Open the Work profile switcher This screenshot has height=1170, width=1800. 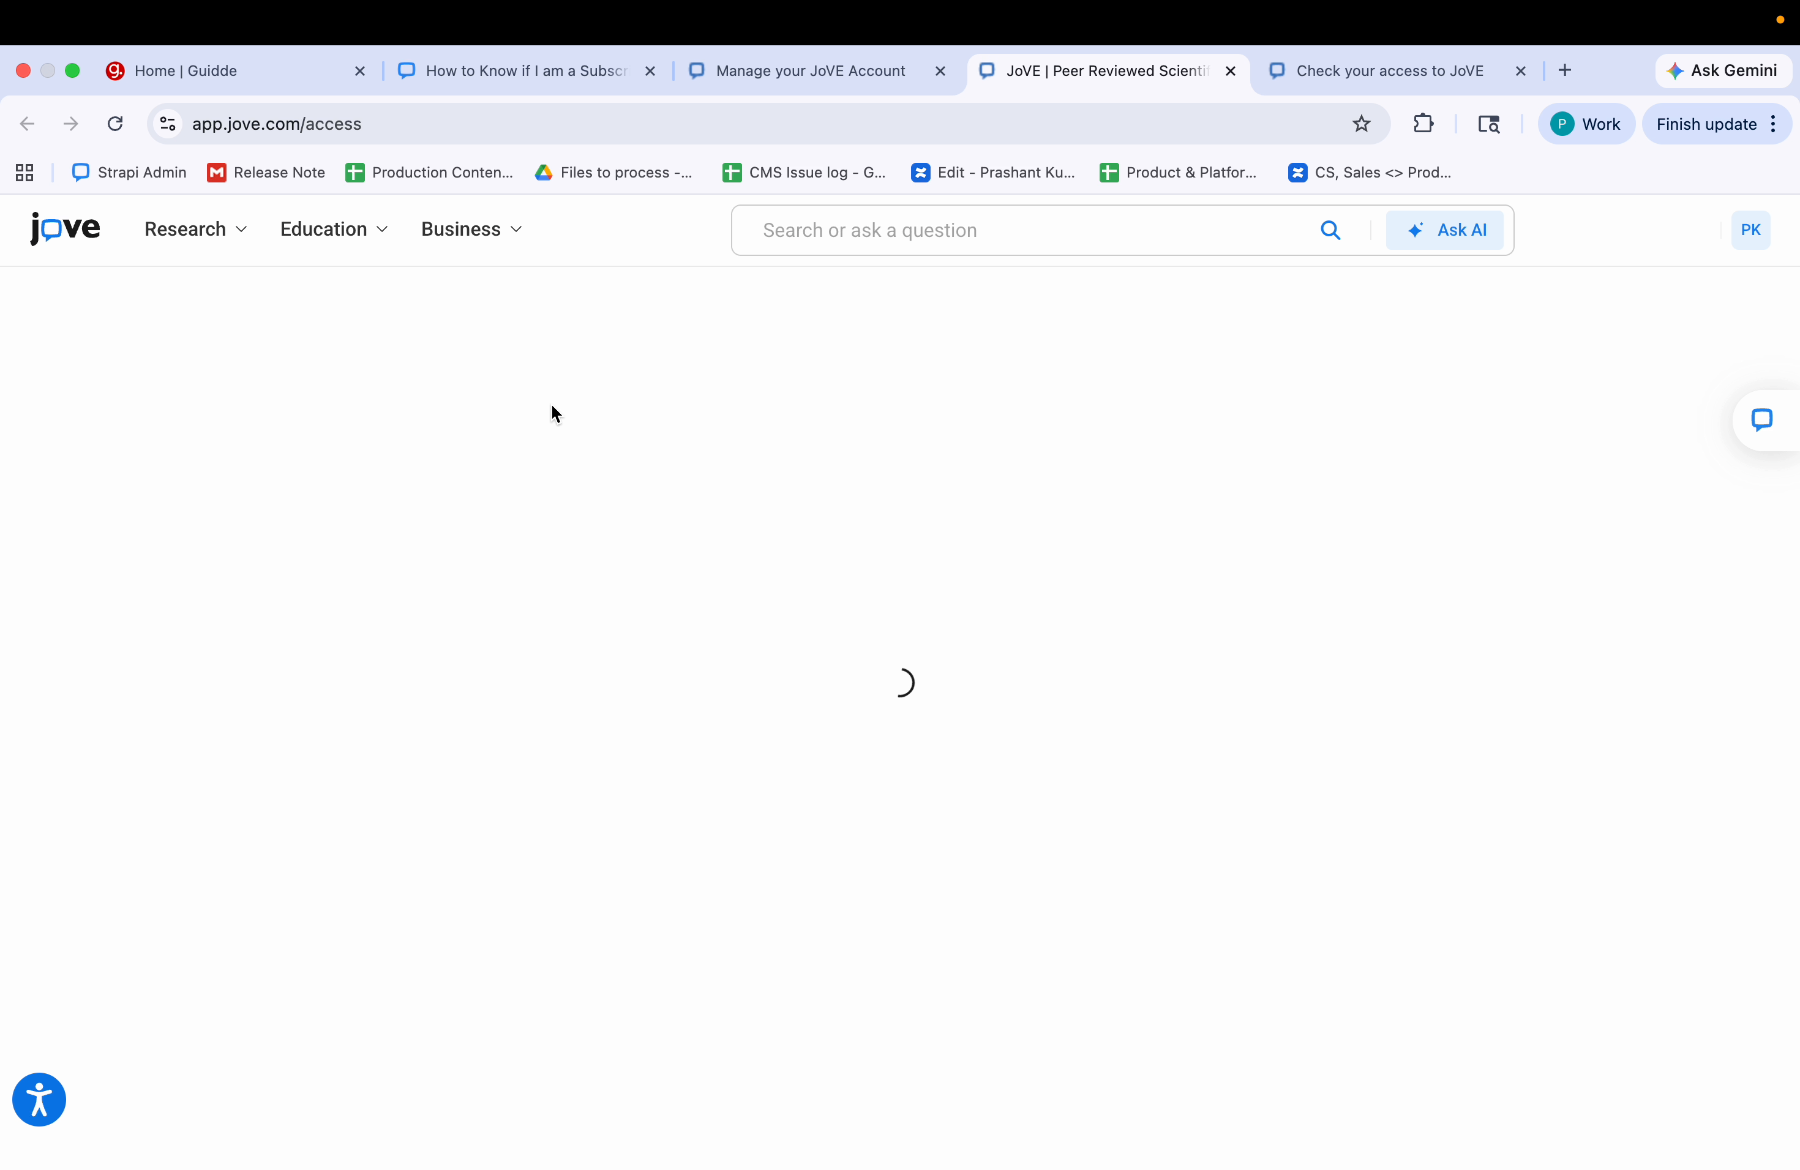1587,123
